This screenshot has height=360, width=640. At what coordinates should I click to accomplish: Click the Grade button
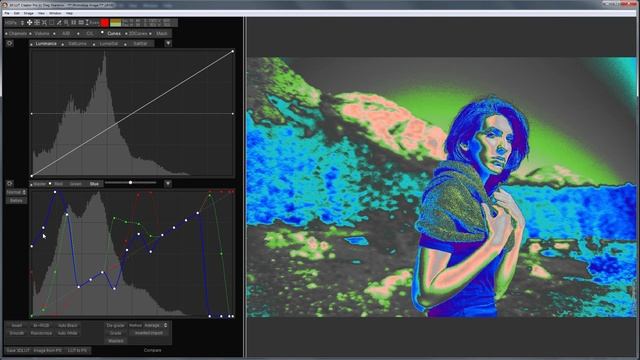116,333
